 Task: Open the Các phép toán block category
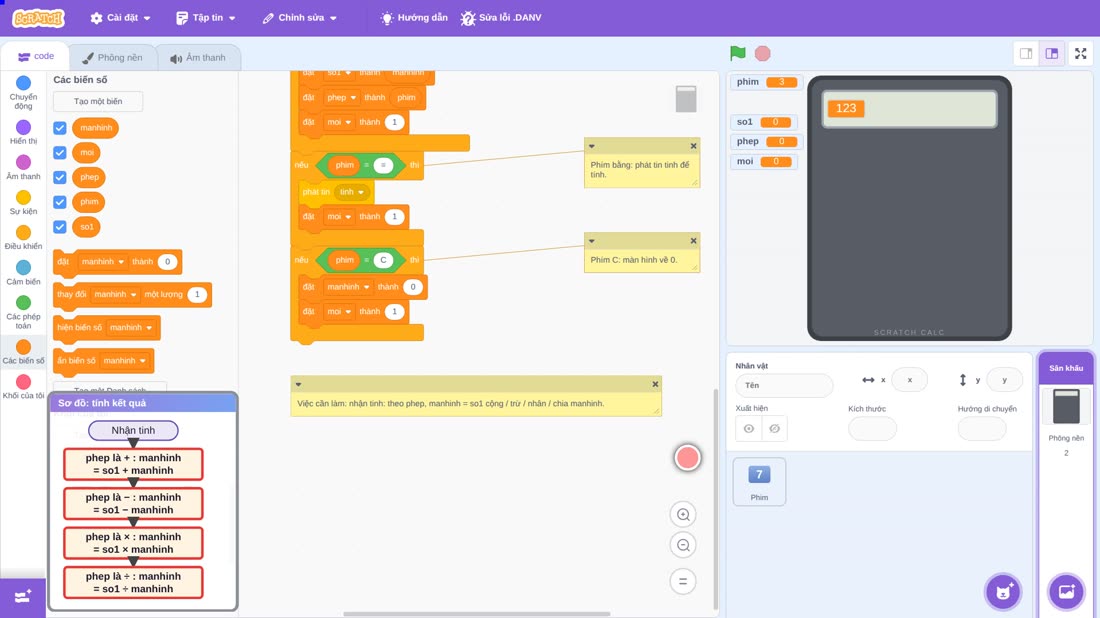click(23, 311)
